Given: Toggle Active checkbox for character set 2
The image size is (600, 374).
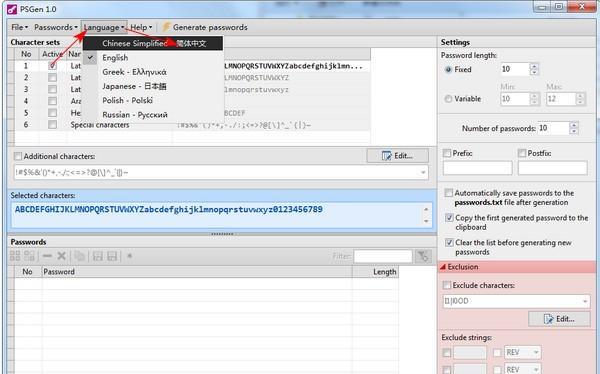Looking at the screenshot, I should [x=52, y=78].
